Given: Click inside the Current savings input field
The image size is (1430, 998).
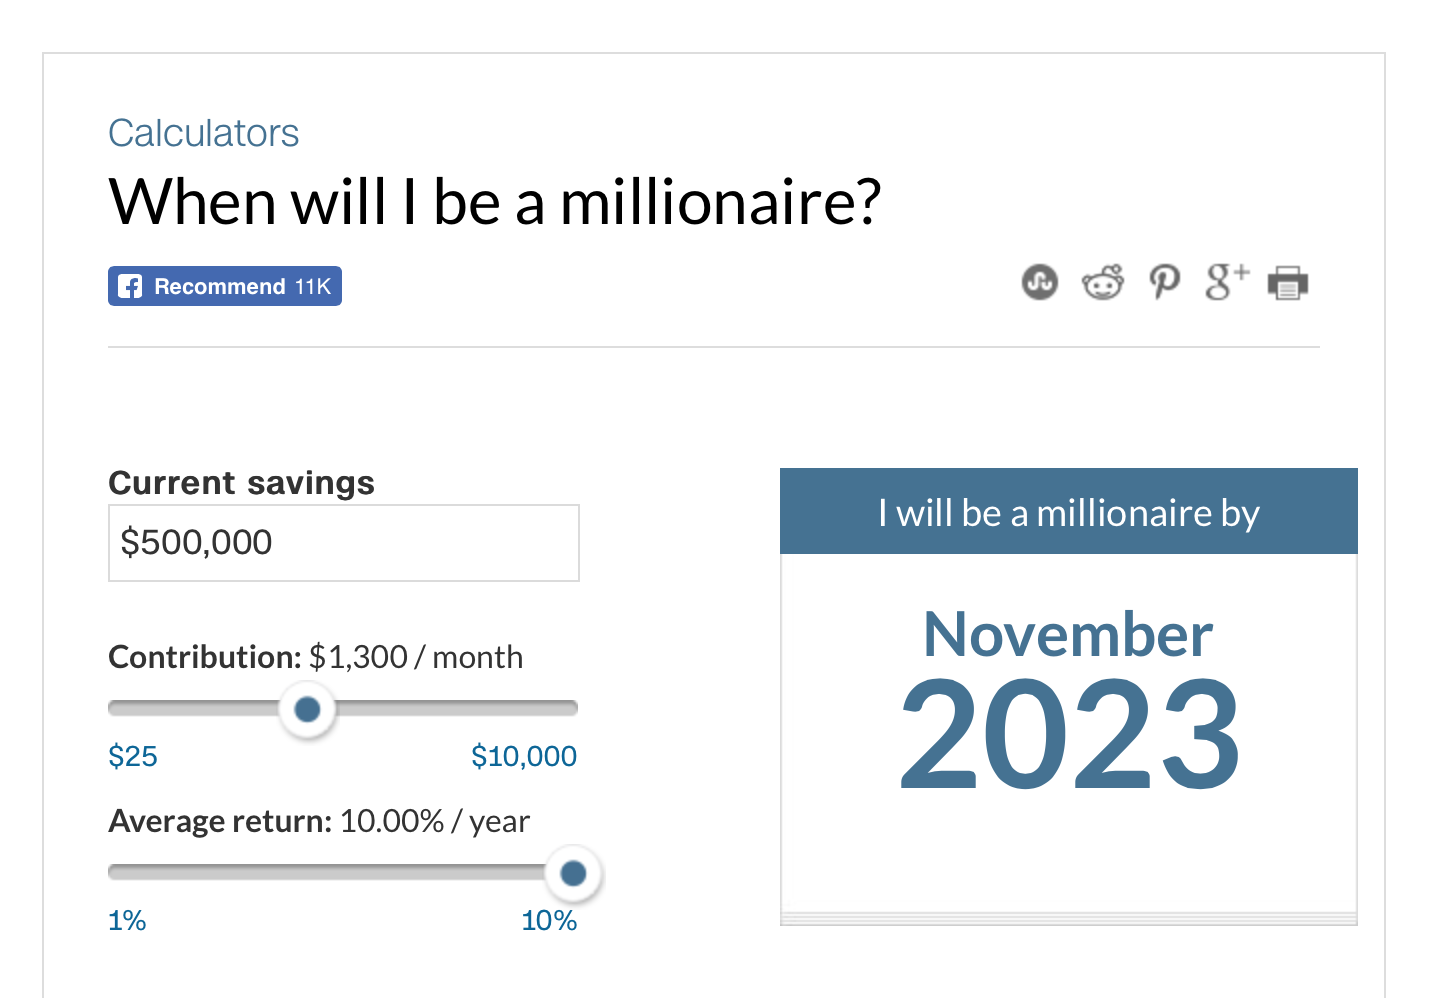Looking at the screenshot, I should click(343, 542).
